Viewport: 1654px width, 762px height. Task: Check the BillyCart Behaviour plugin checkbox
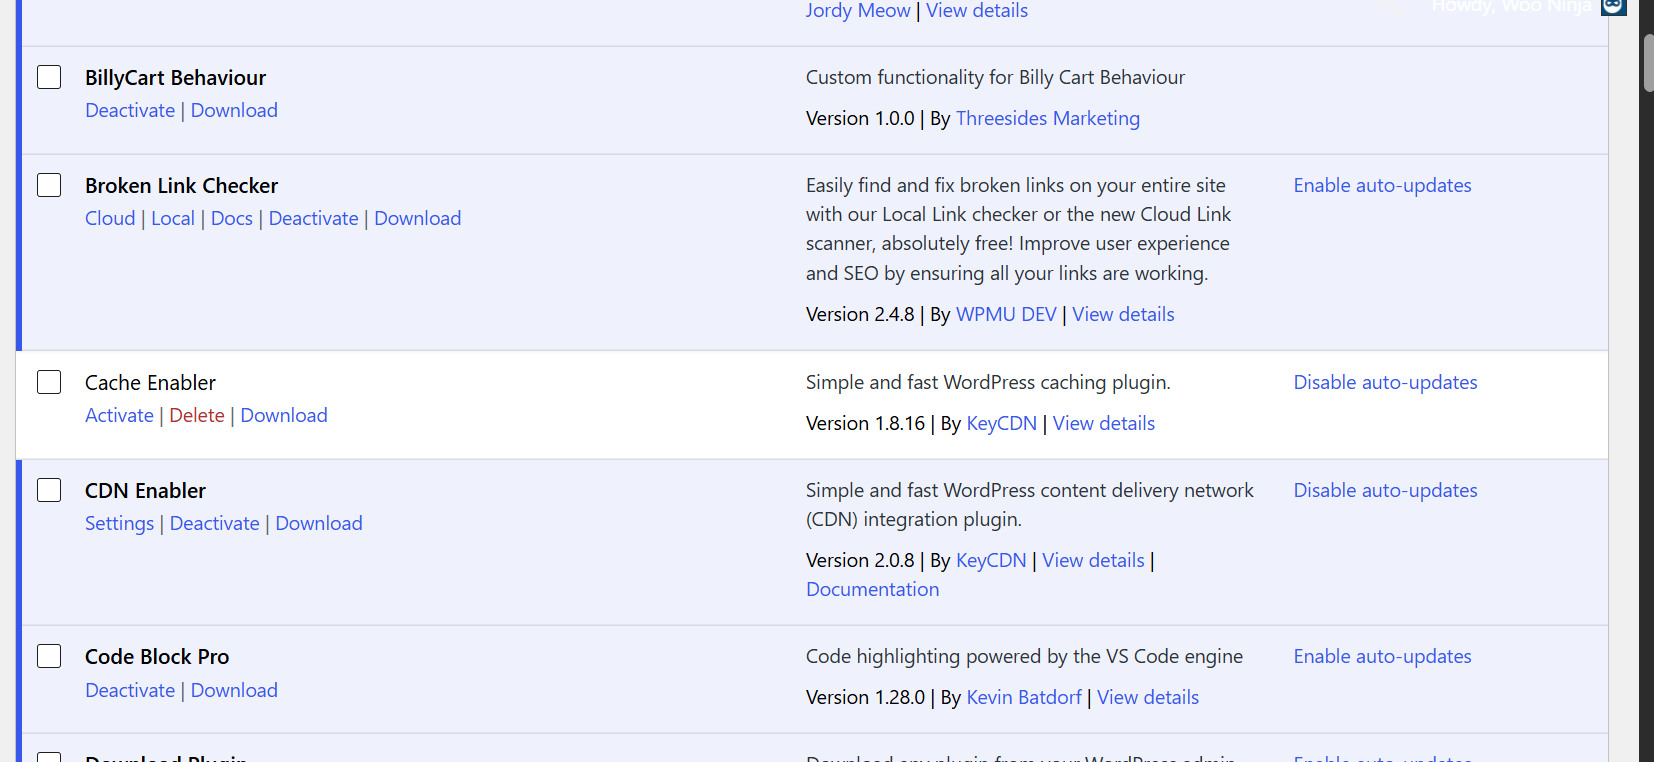49,77
